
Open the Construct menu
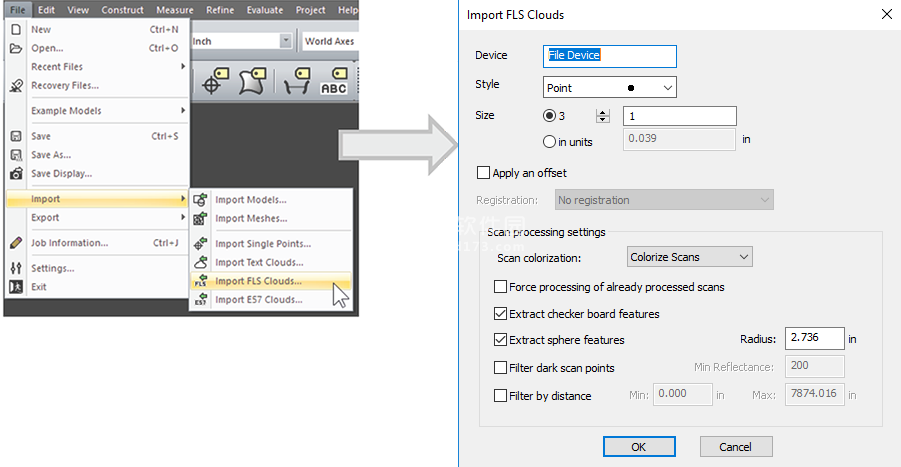tap(122, 10)
